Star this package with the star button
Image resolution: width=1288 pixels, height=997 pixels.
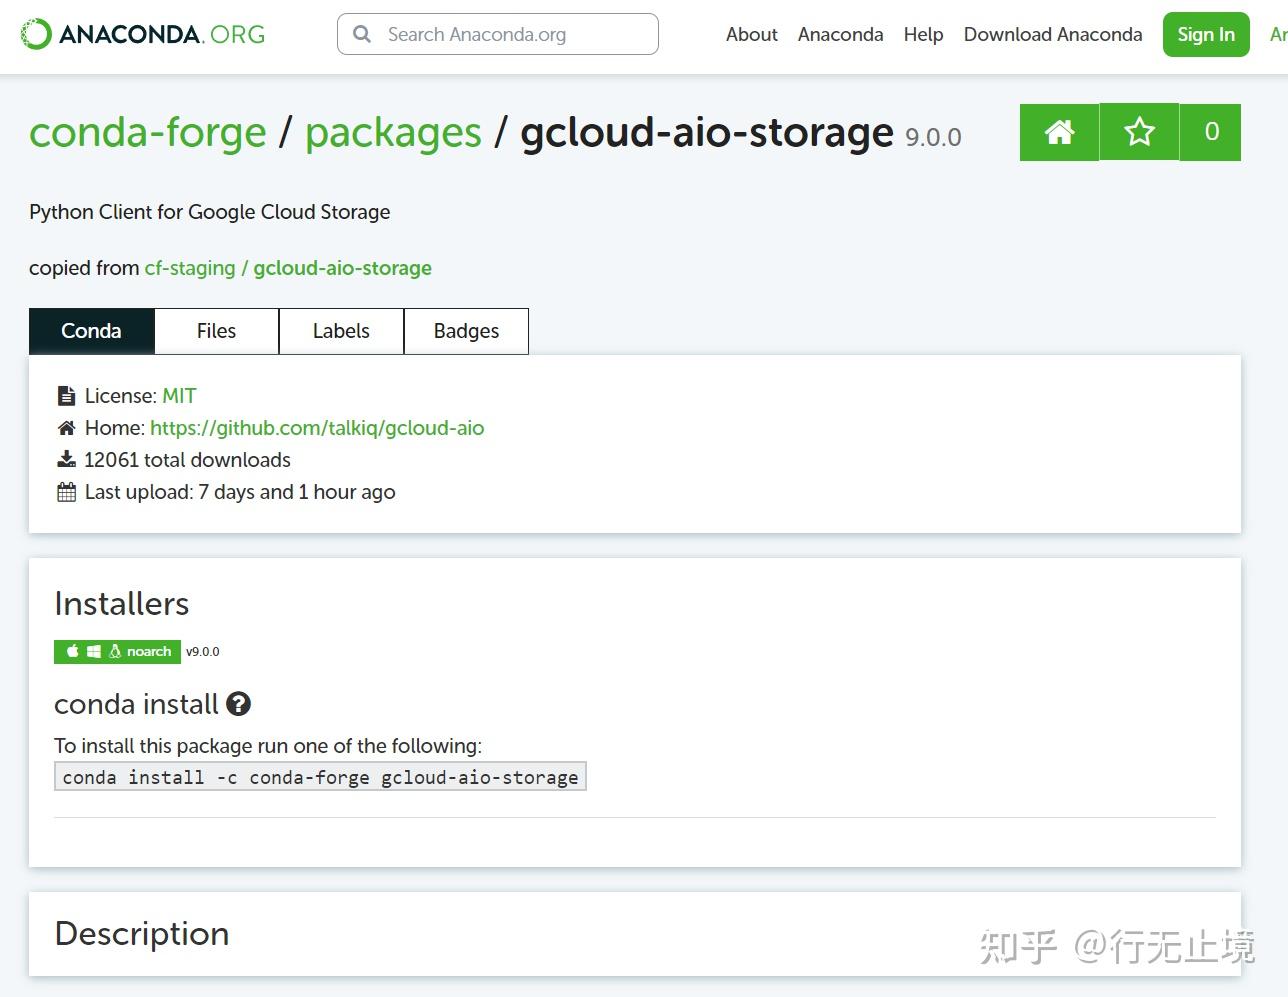tap(1139, 132)
